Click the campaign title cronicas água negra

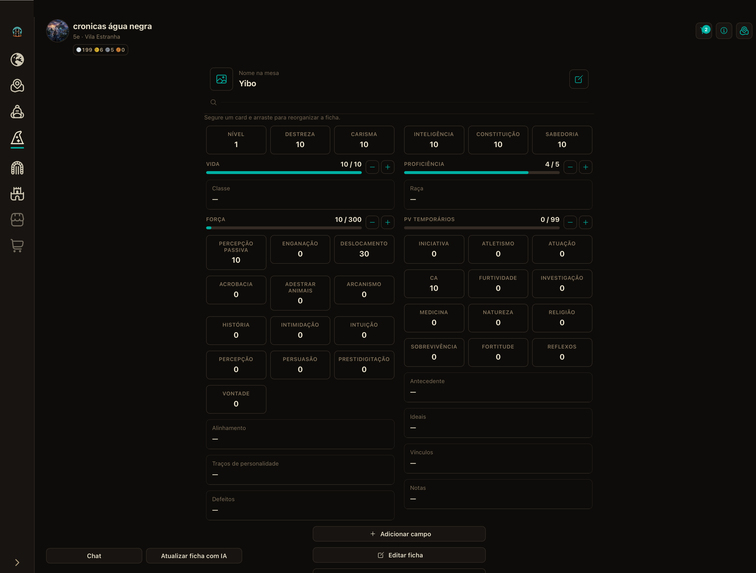click(112, 27)
